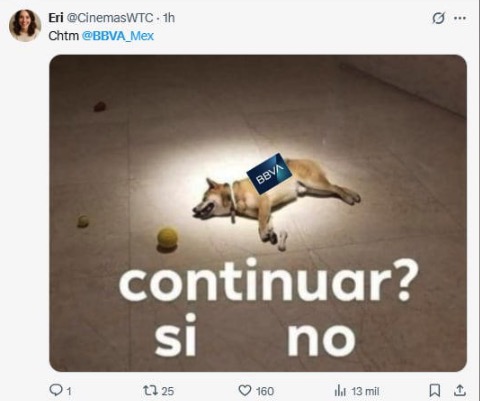
Task: Click the retweet count 25
Action: [x=168, y=391]
